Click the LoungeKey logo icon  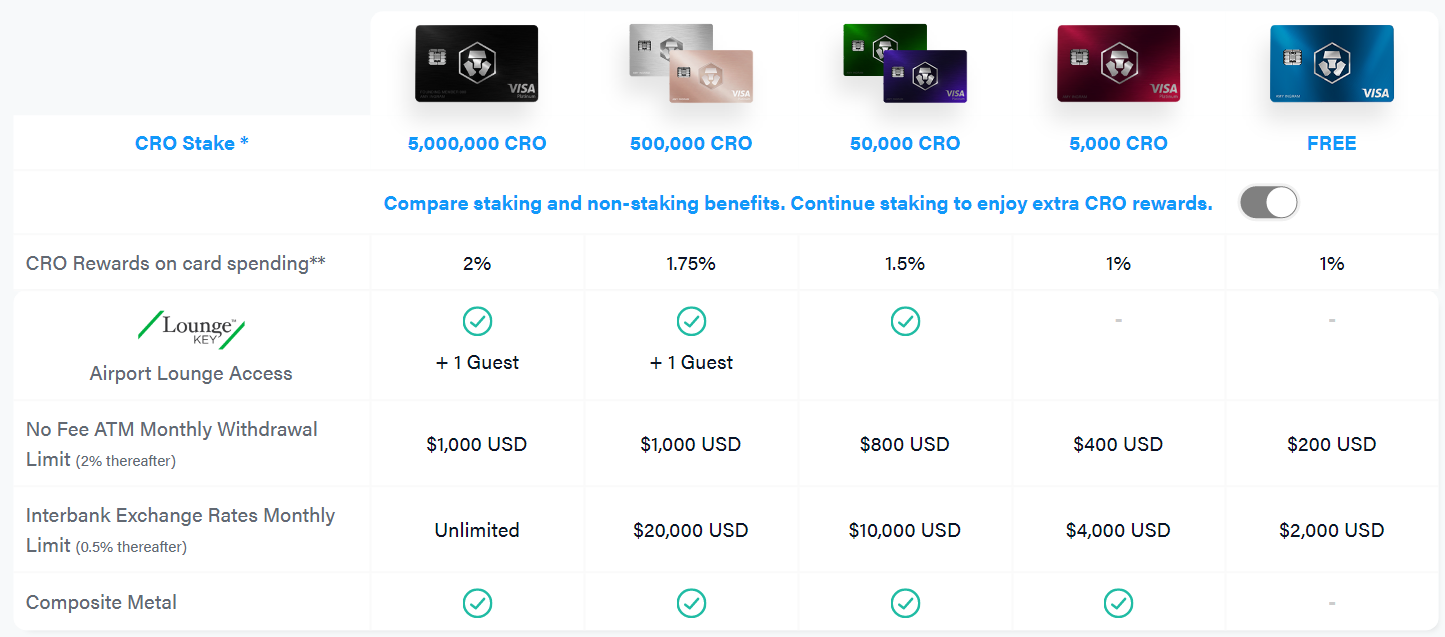[191, 329]
